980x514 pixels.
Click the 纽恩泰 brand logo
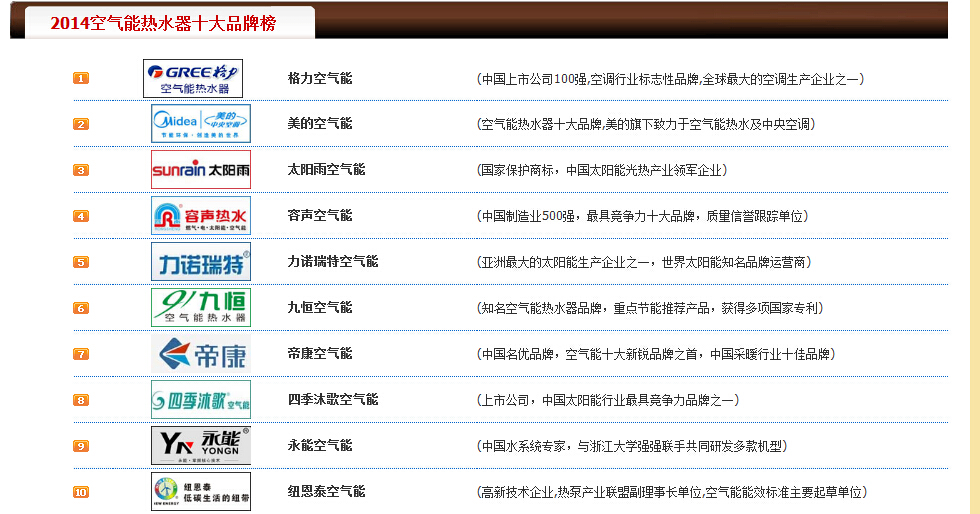pyautogui.click(x=201, y=491)
